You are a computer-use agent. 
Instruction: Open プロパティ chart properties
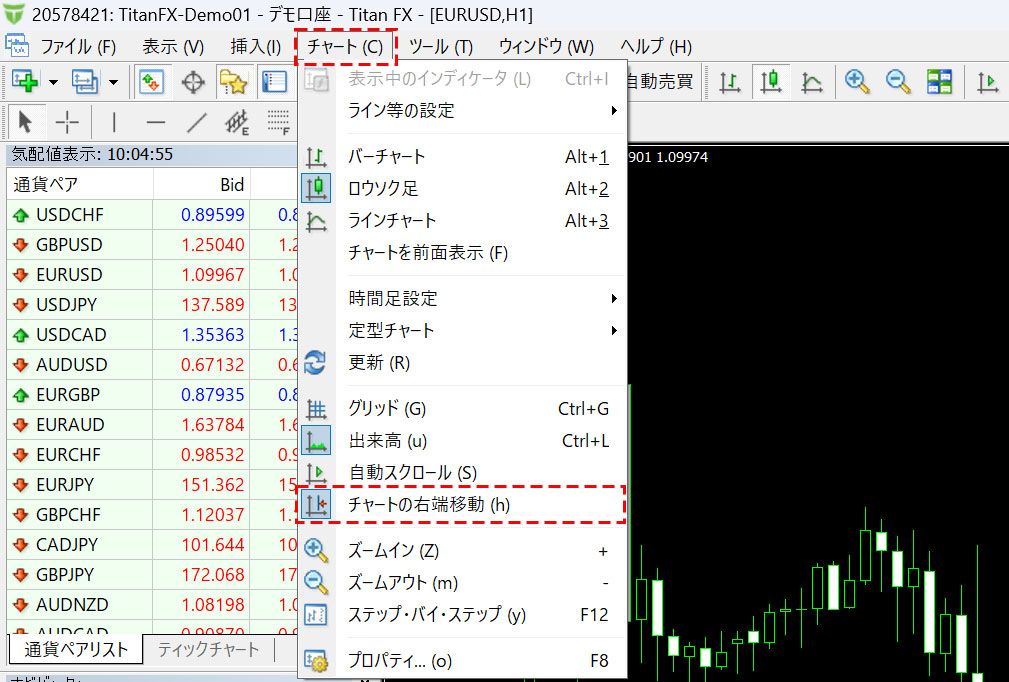(x=399, y=660)
